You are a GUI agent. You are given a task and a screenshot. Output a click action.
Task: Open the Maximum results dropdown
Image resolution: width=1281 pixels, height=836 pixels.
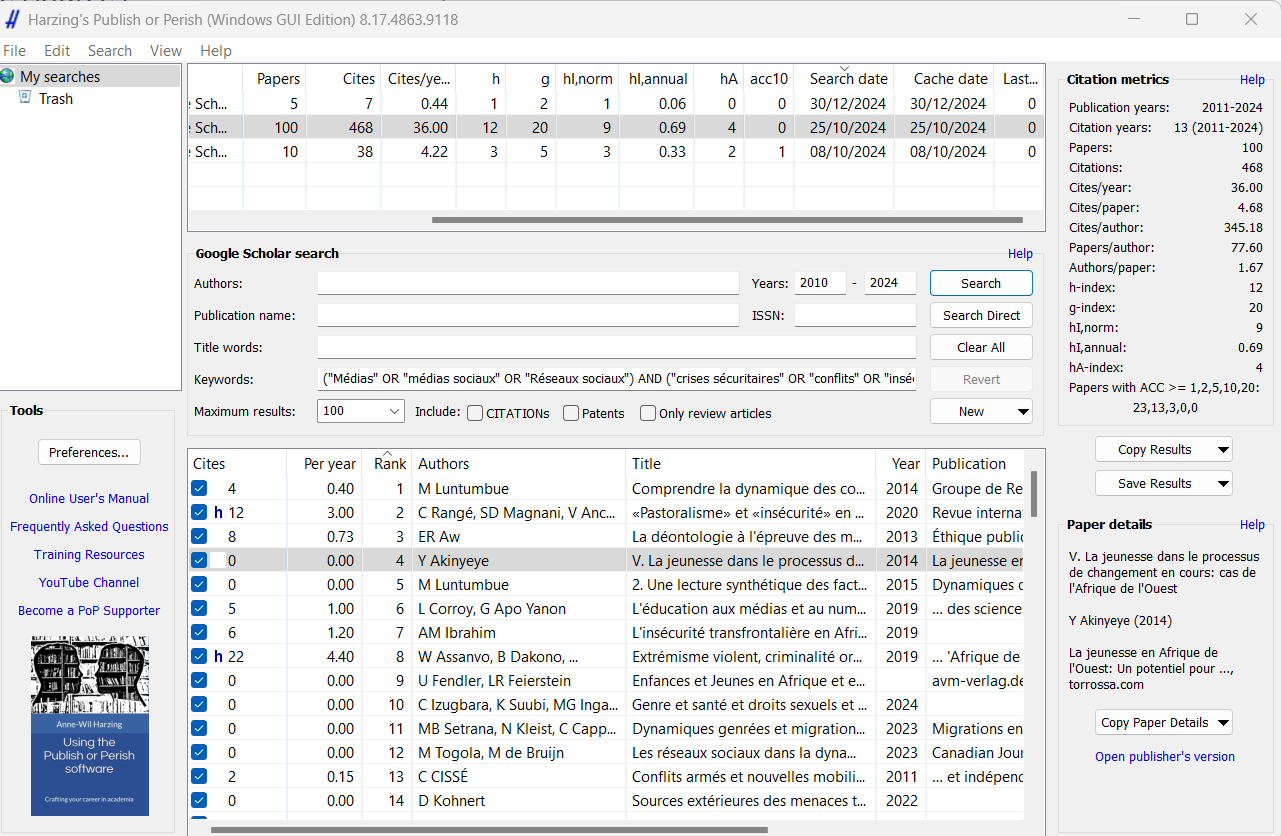(393, 411)
